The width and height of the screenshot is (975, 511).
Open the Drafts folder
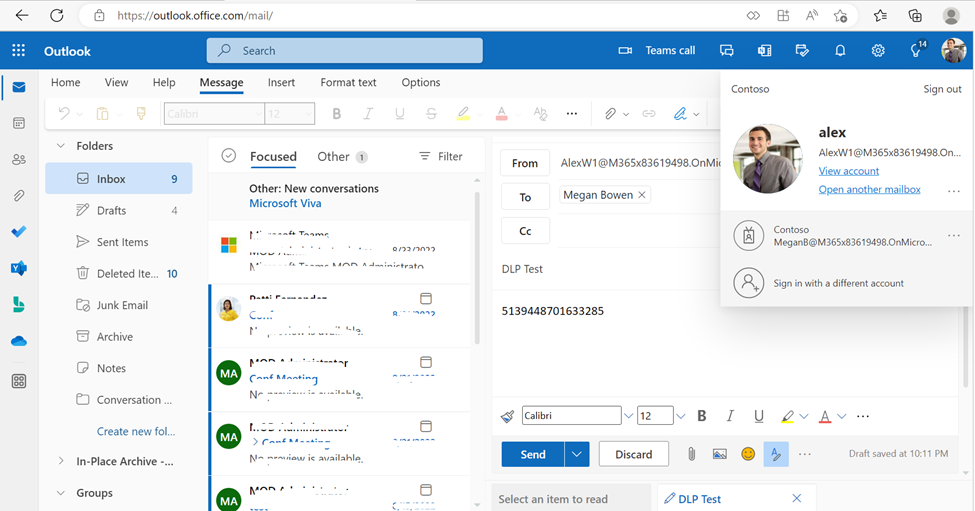click(119, 210)
